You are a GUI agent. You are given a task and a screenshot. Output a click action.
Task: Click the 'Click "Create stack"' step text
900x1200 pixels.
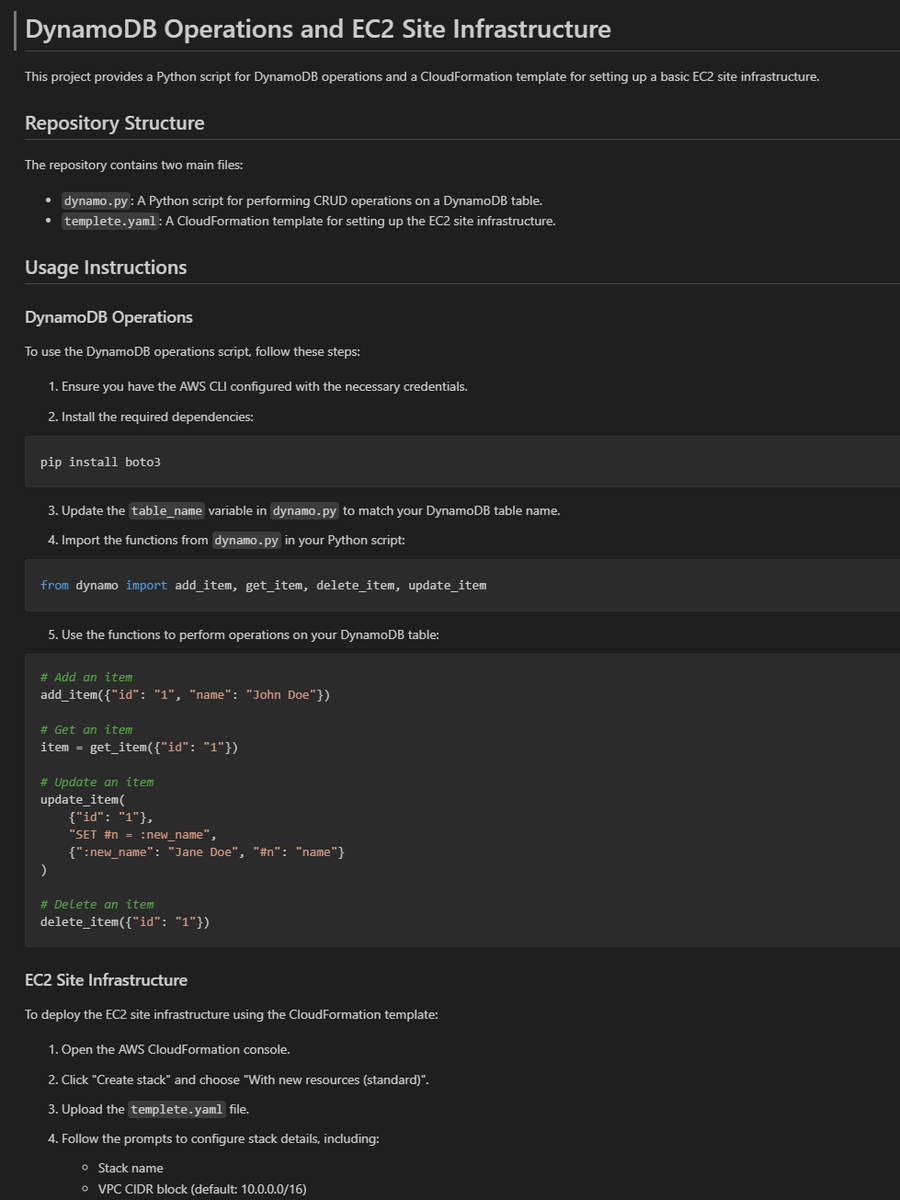(x=245, y=1080)
